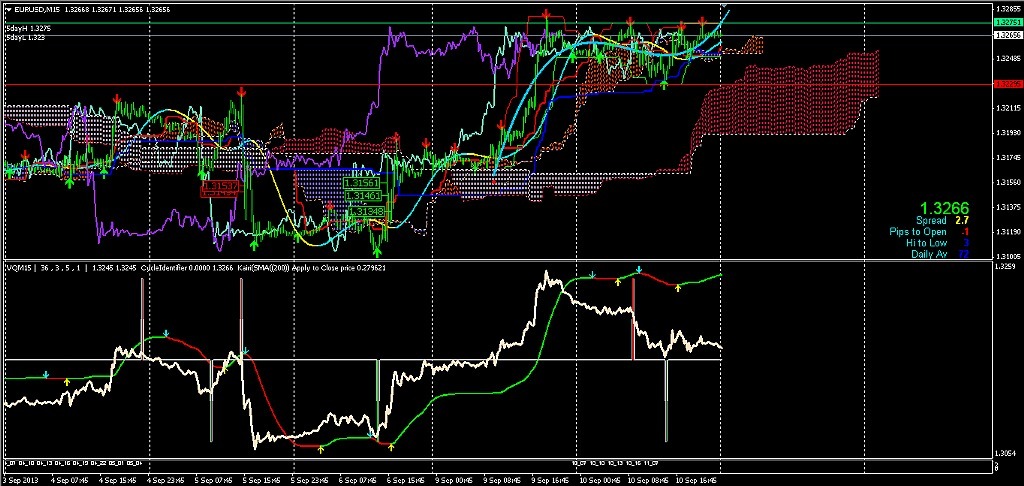This screenshot has width=1024, height=486.
Task: Click the triangle arrow beside EURUSD,M15 title
Action: click(x=8, y=8)
